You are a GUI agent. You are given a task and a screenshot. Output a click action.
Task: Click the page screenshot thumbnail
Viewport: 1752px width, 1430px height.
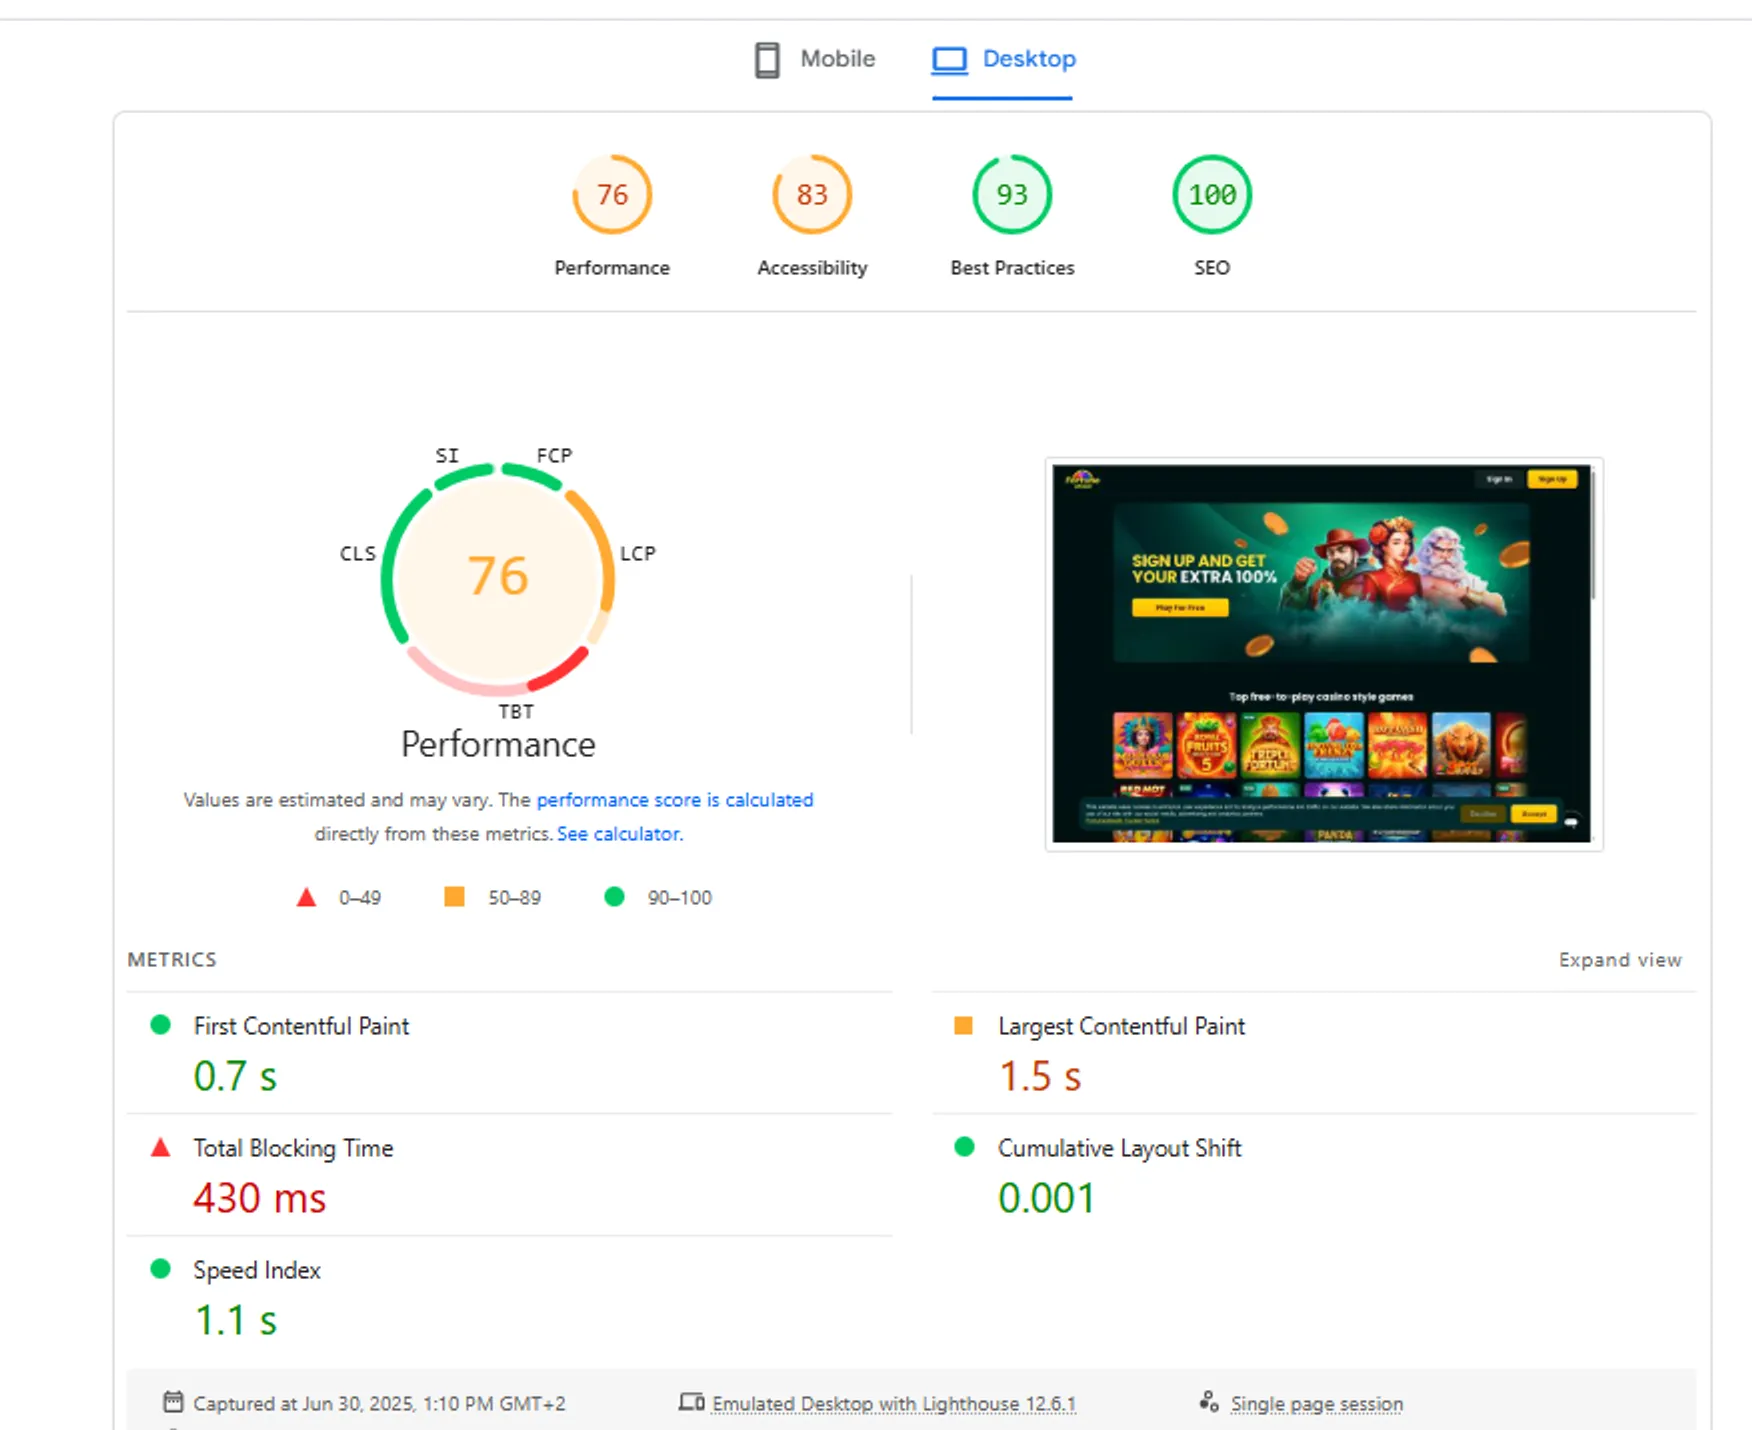coord(1324,654)
